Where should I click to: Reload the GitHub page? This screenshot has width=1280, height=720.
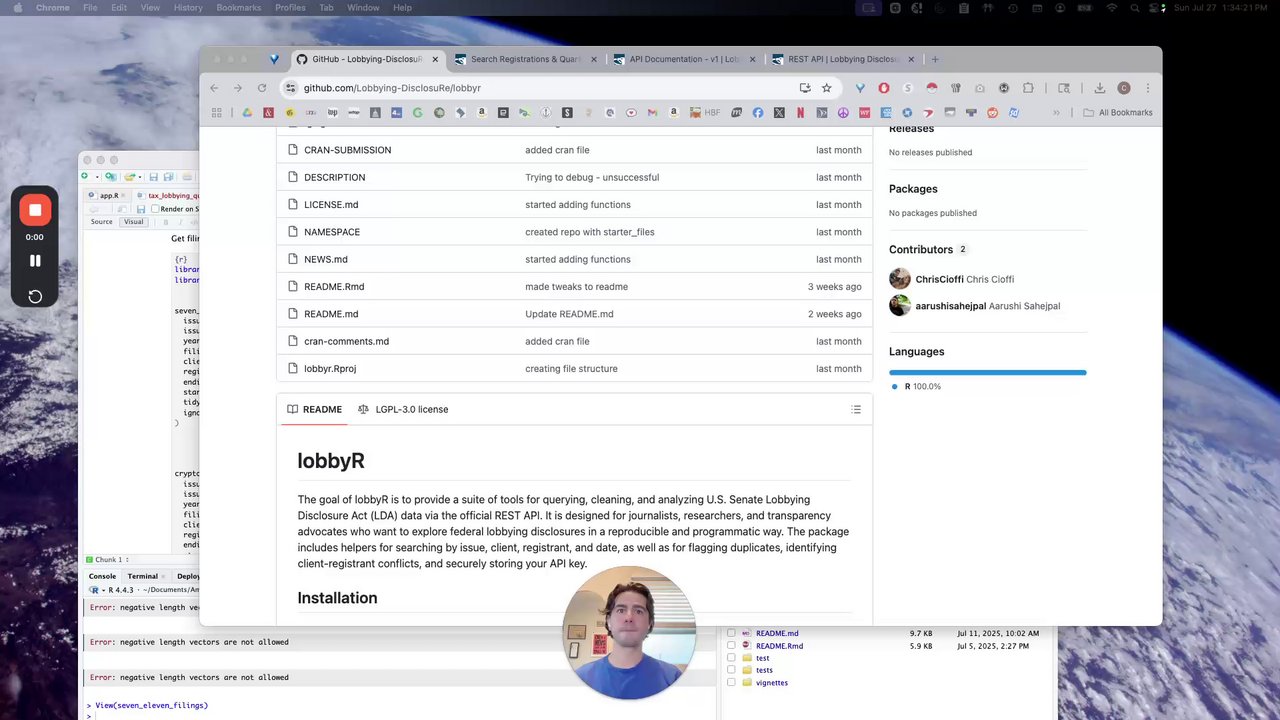click(x=262, y=88)
